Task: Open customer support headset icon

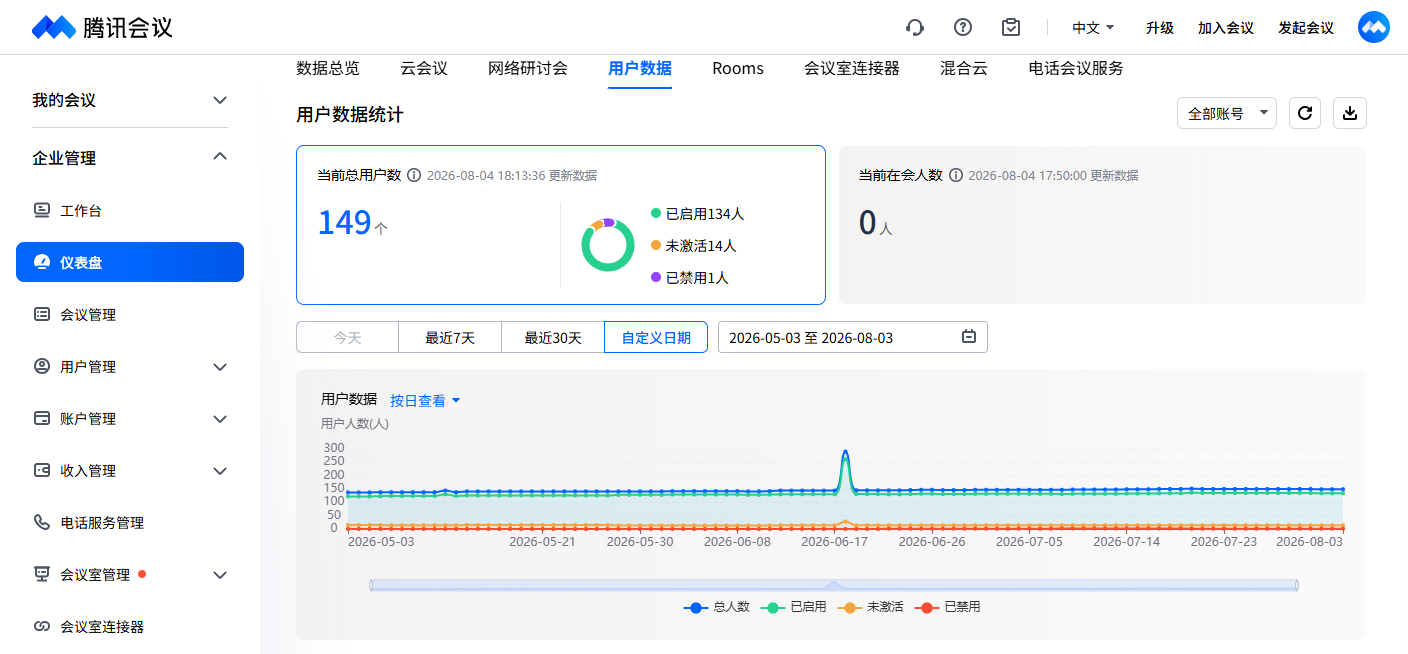Action: click(x=914, y=27)
